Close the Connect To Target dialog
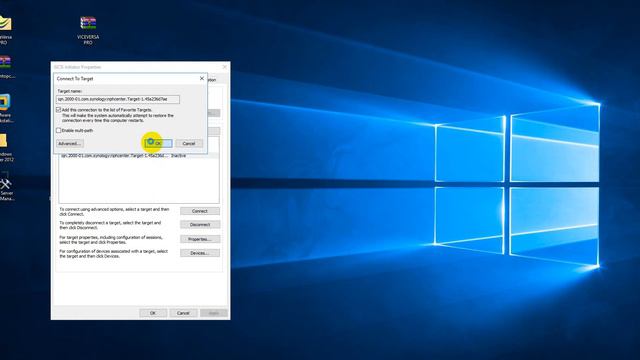The height and width of the screenshot is (360, 640). click(x=202, y=78)
